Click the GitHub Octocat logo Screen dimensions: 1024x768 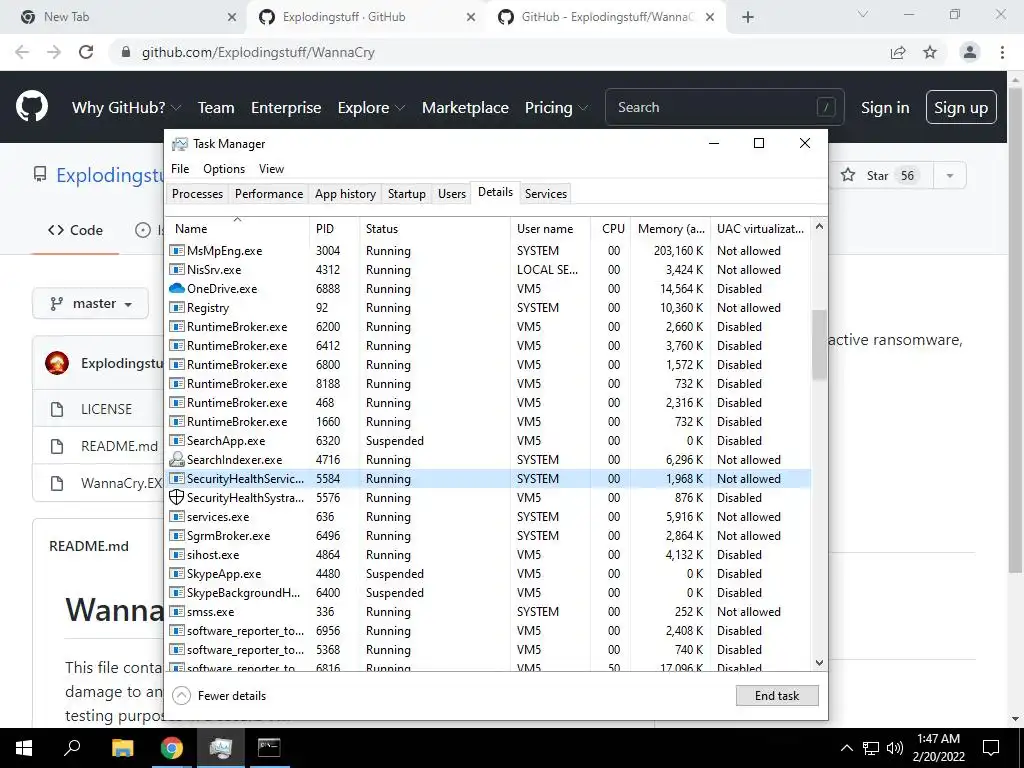(32, 107)
